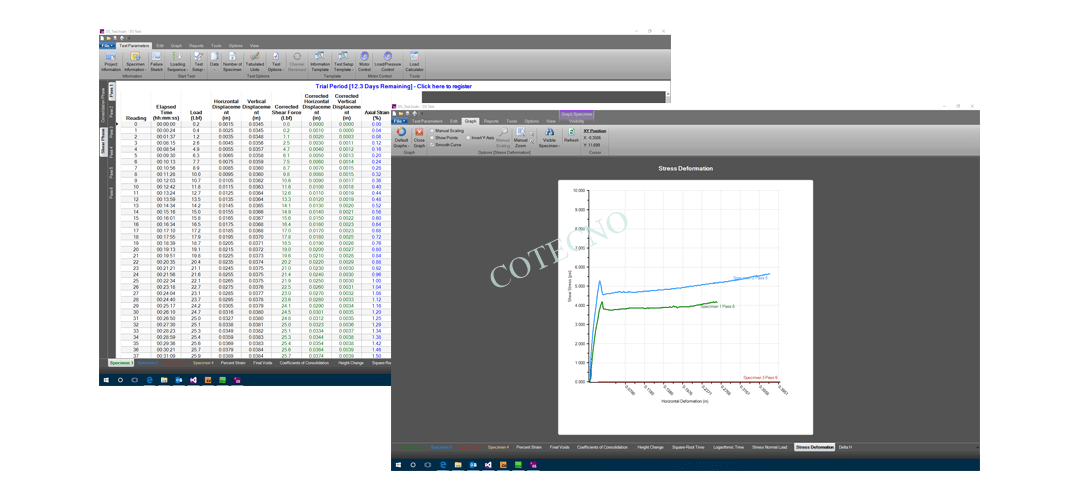Open Project Information in the back window
The image size is (1080, 500).
coord(111,62)
